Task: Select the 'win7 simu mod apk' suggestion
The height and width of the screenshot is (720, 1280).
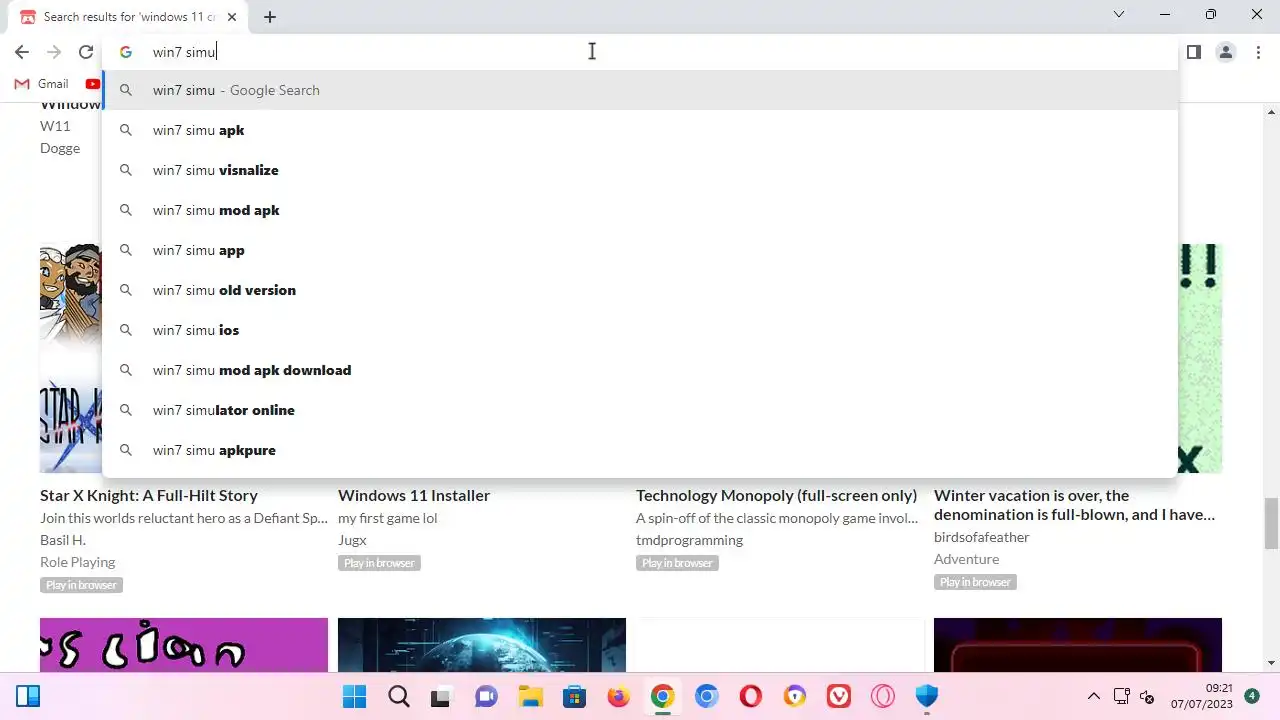Action: click(640, 210)
